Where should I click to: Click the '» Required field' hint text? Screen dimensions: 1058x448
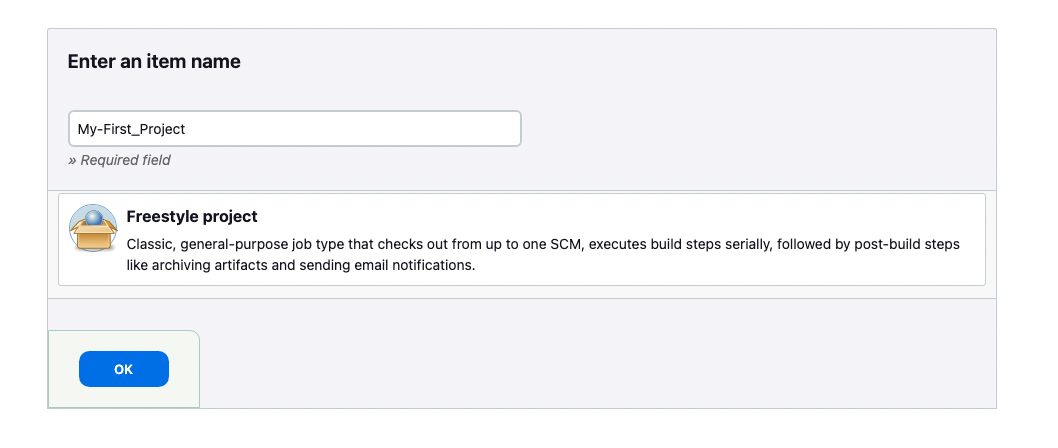click(119, 160)
